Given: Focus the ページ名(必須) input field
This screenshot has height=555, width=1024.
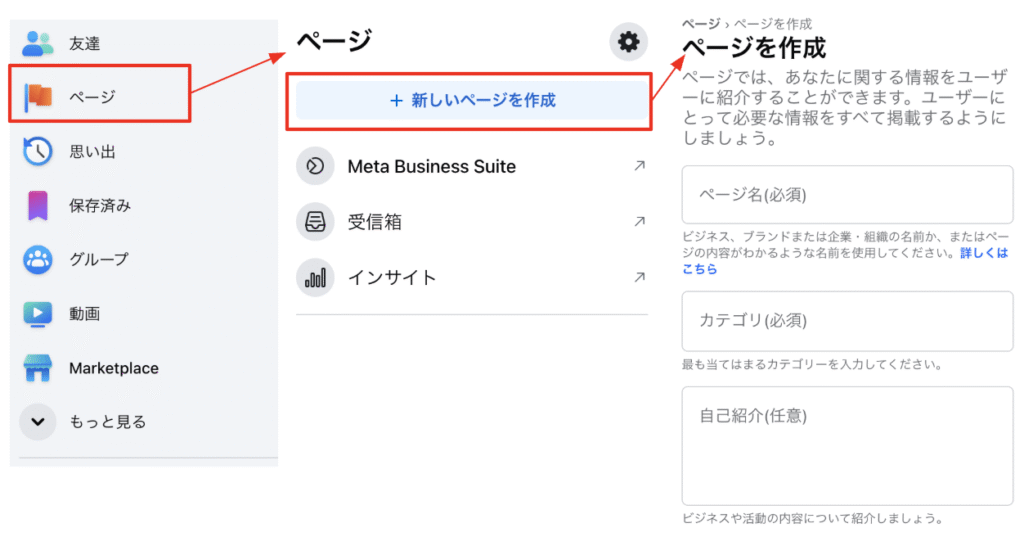Looking at the screenshot, I should [847, 195].
